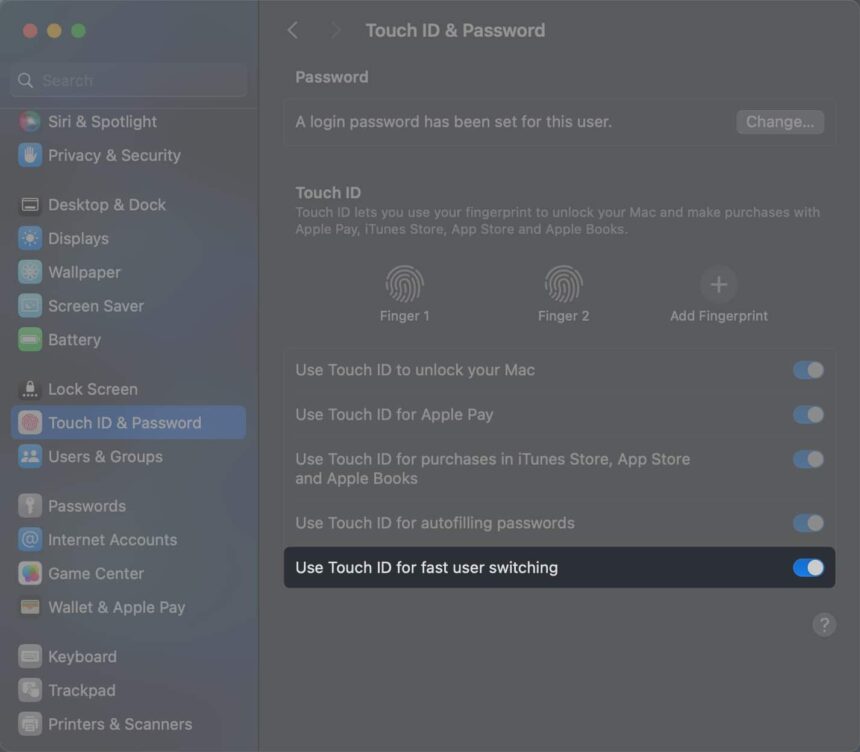Select the Trackpad settings icon
The image size is (860, 752).
pos(81,690)
